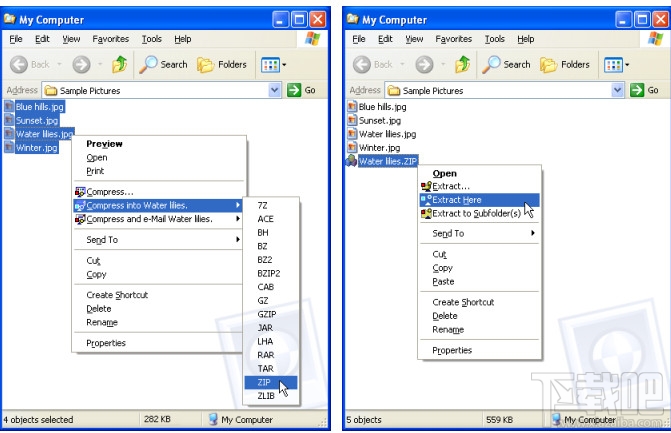Maximize the left My Computer window
The height and width of the screenshot is (433, 671).
coord(299,19)
